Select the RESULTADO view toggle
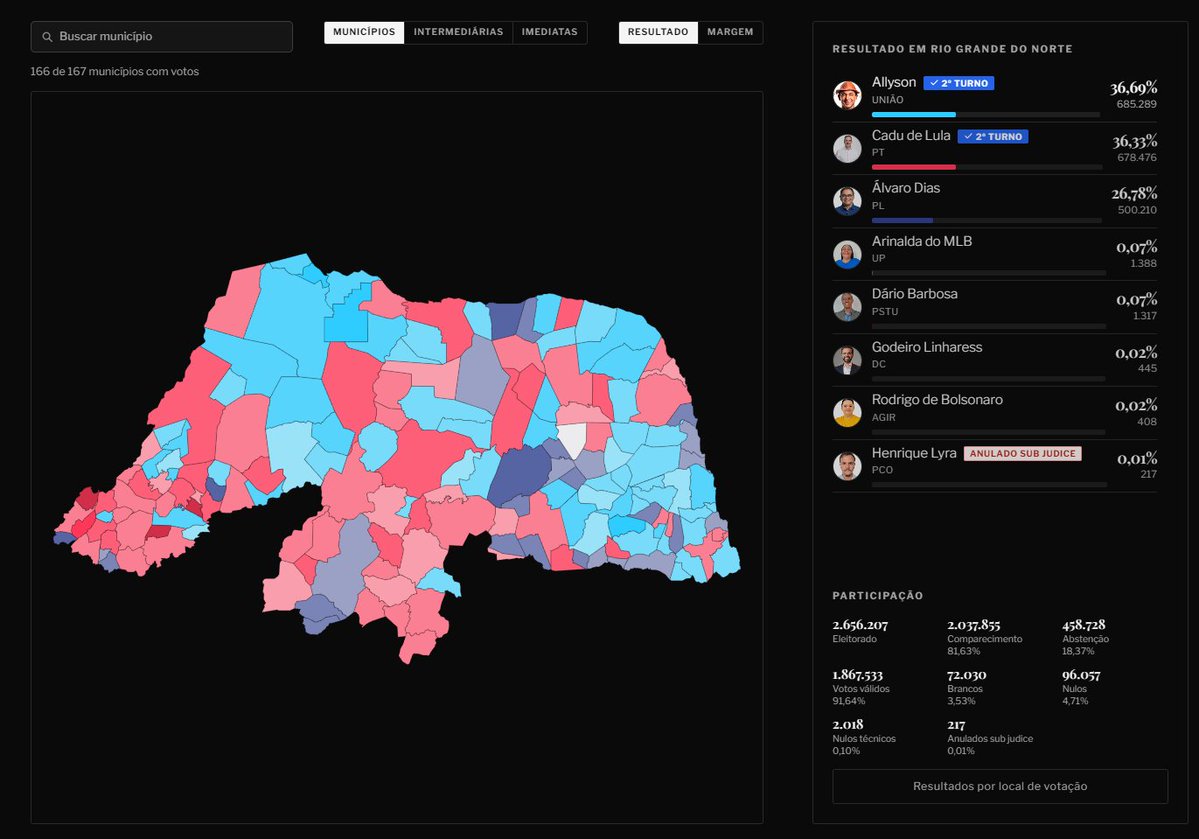Image resolution: width=1199 pixels, height=839 pixels. point(658,32)
